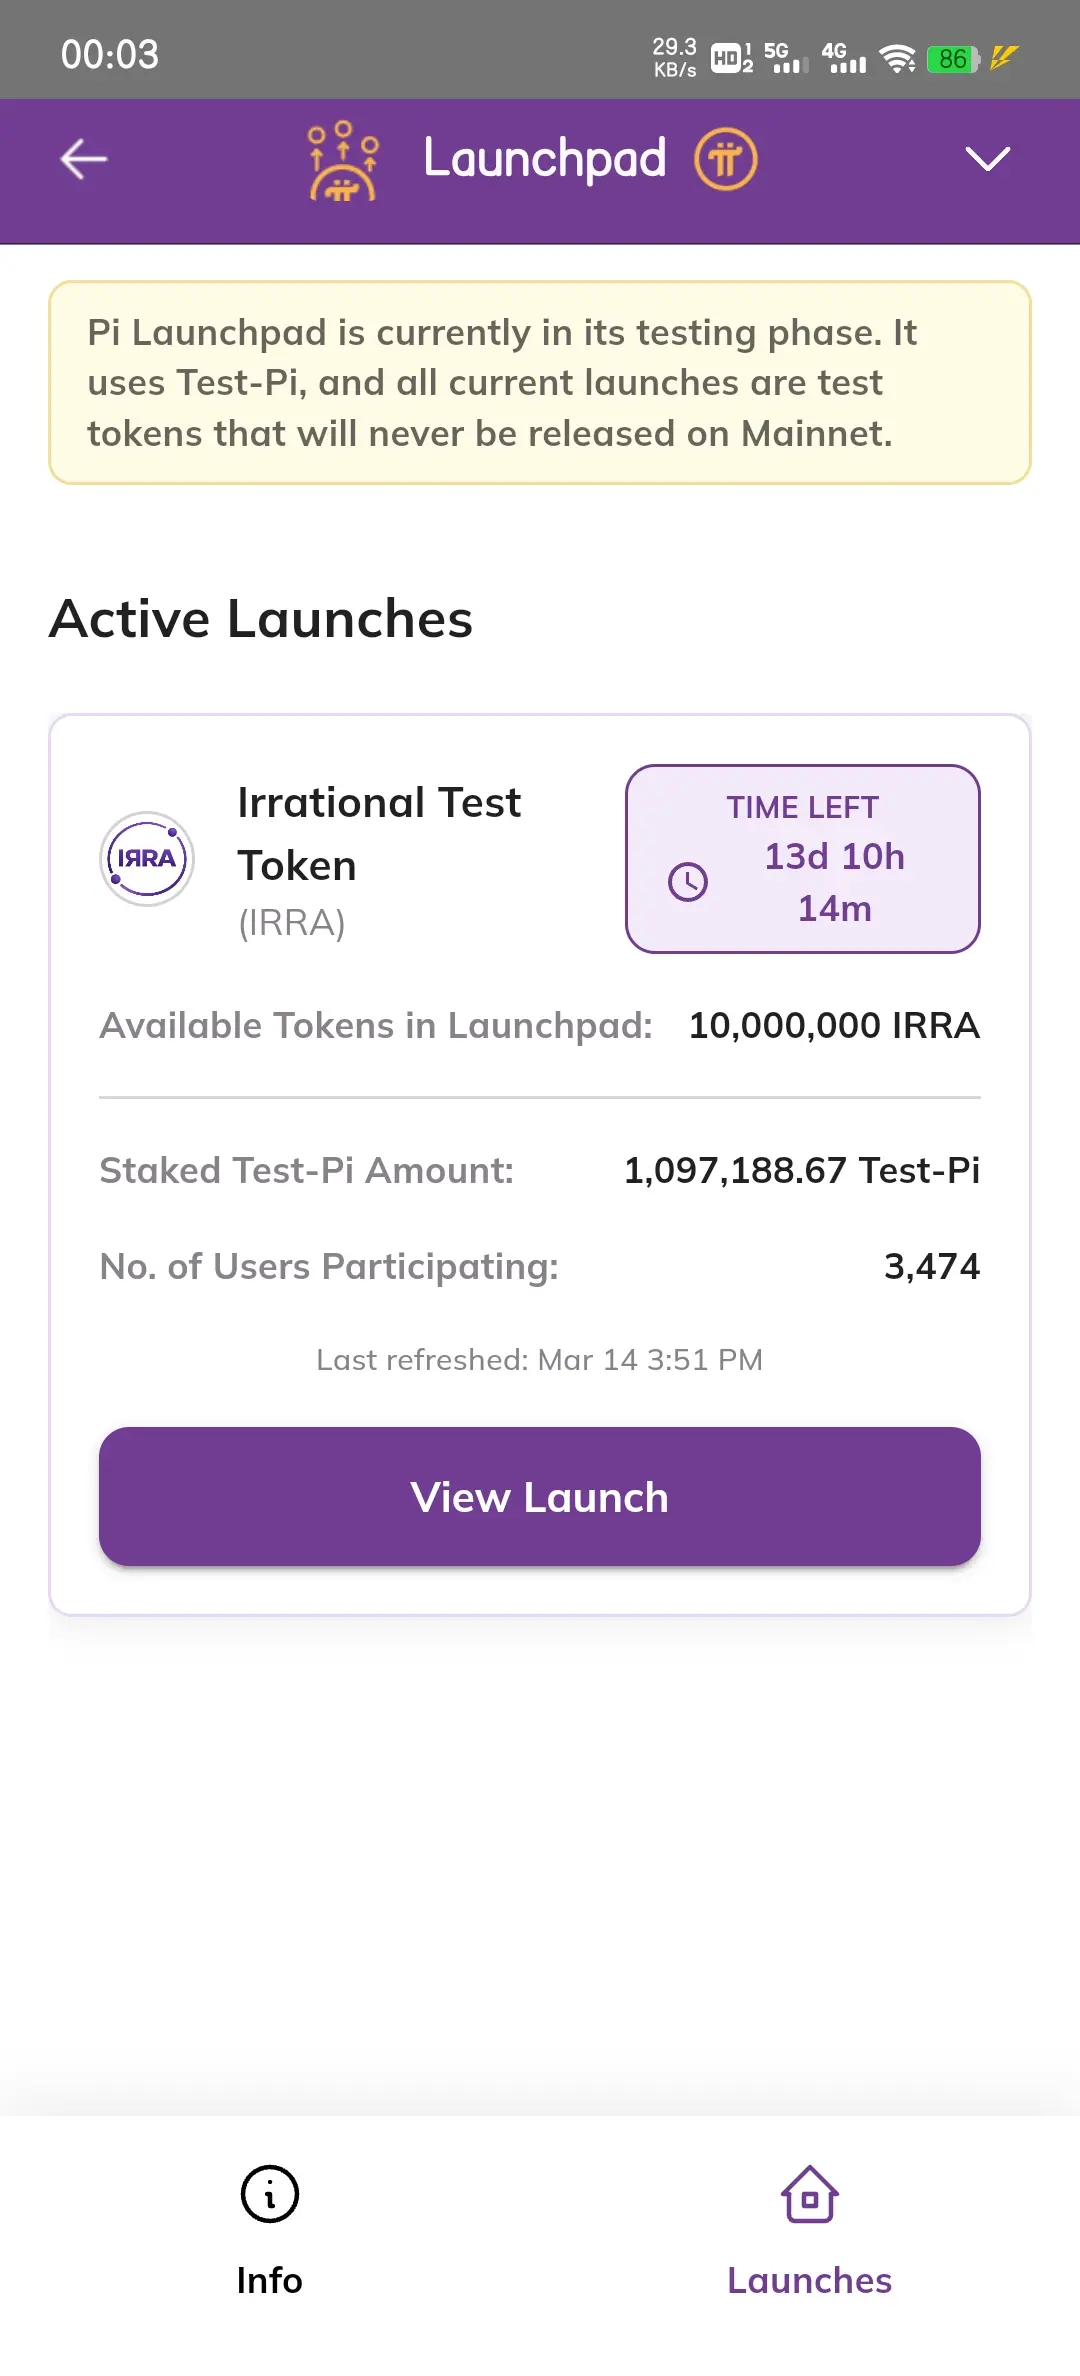Tap the Launchpad rocket logo icon
This screenshot has height=2376, width=1080.
tap(343, 161)
